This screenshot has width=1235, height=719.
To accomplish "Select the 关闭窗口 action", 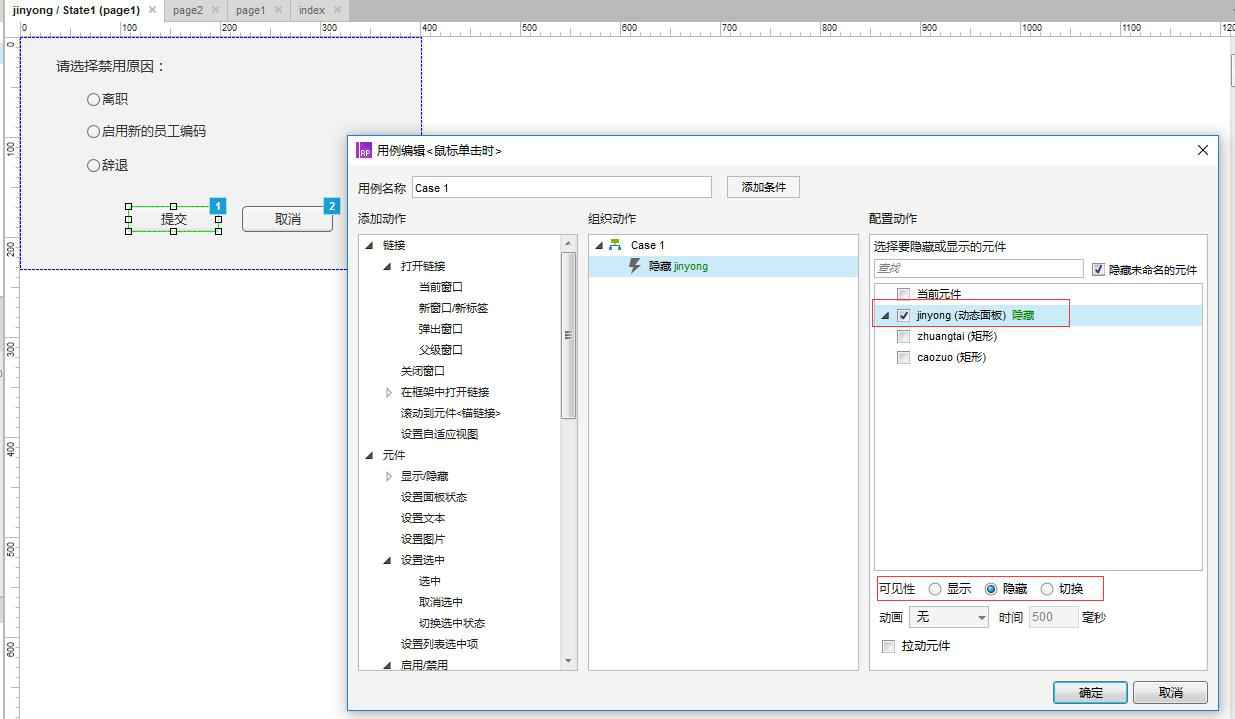I will [x=422, y=371].
